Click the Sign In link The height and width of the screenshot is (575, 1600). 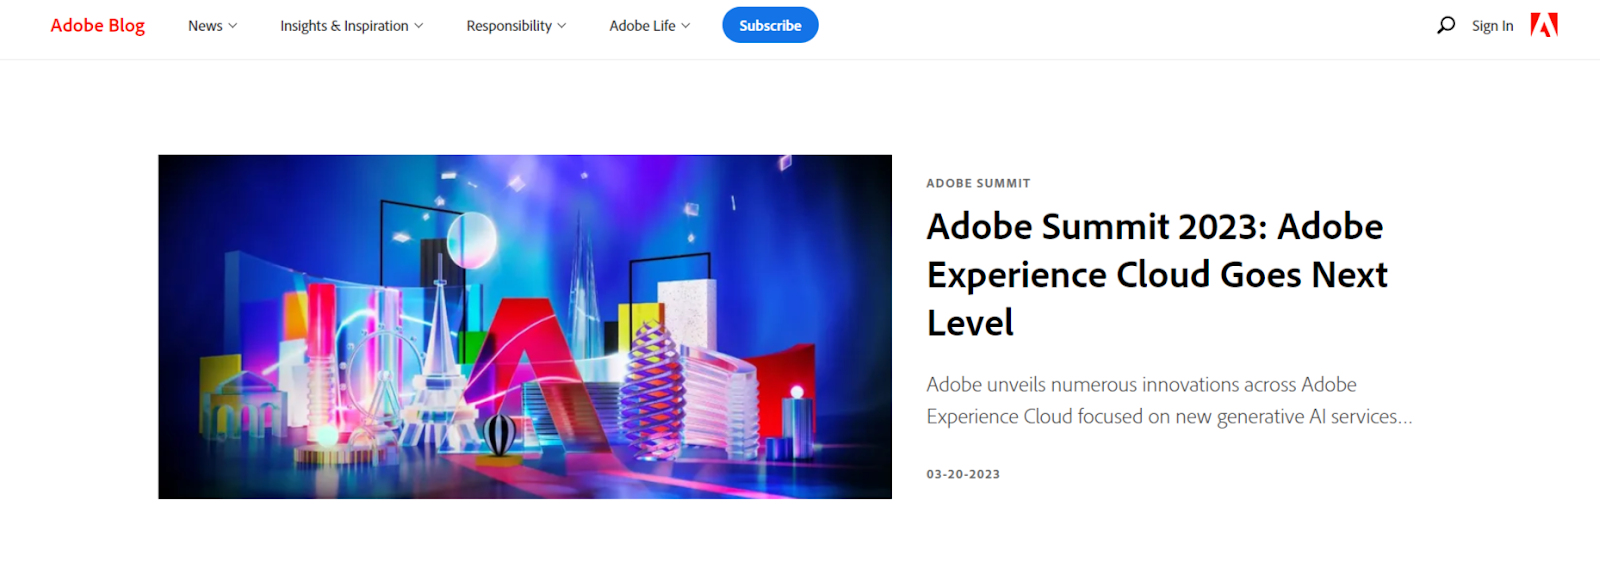tap(1492, 26)
